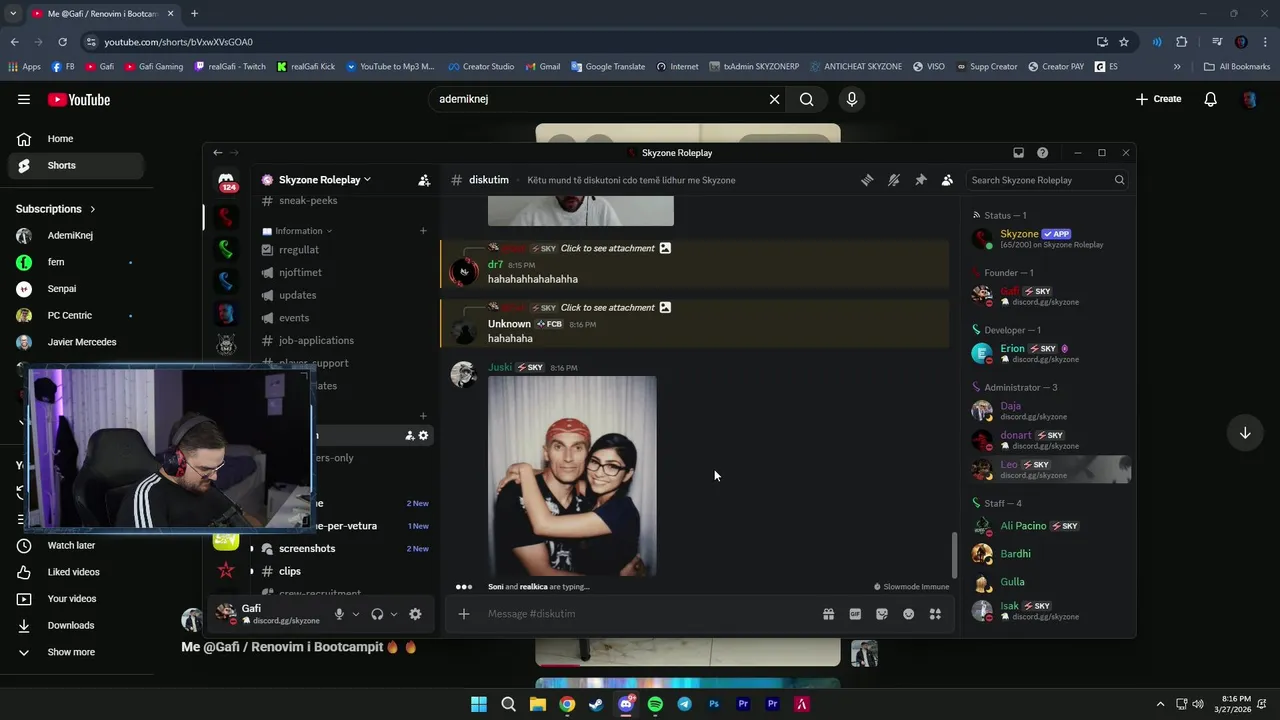Viewport: 1280px width, 720px height.
Task: Click Juski username in chat
Action: (500, 367)
